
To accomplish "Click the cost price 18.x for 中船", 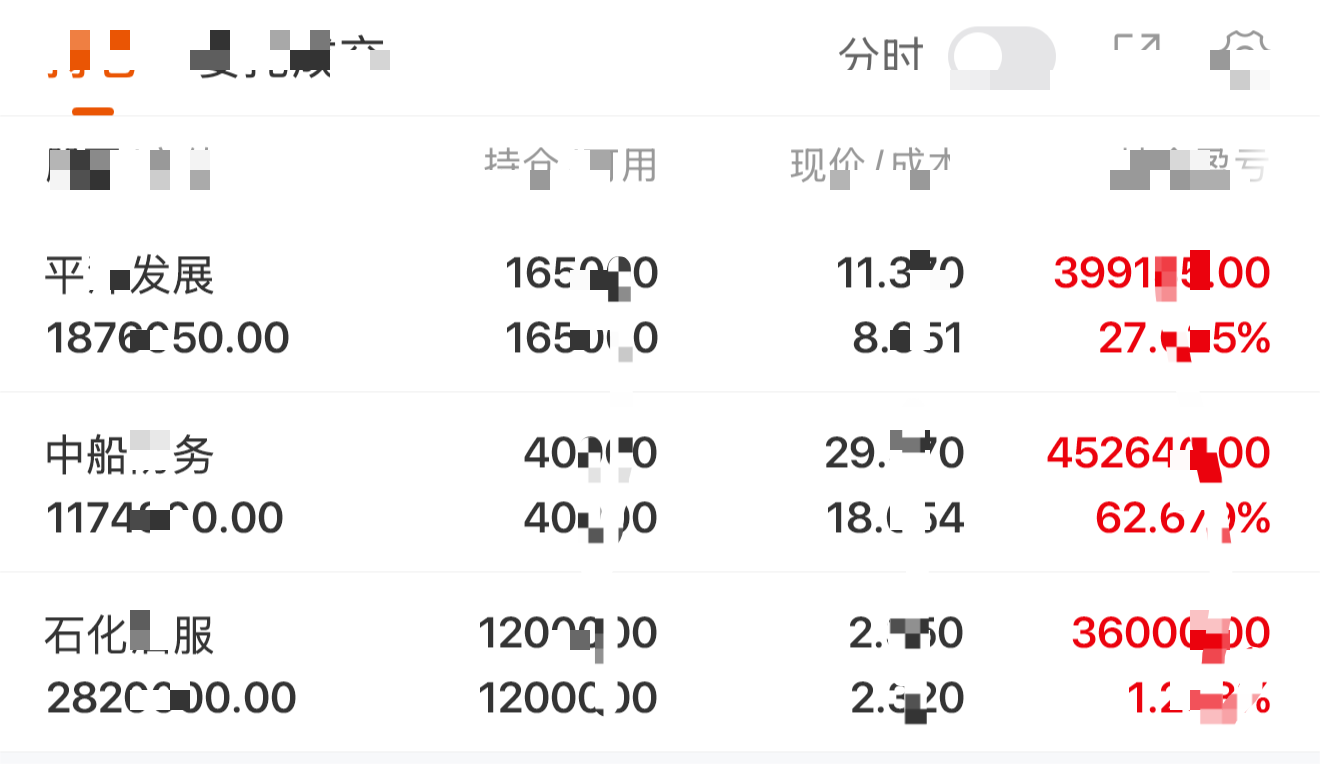I will pos(894,518).
